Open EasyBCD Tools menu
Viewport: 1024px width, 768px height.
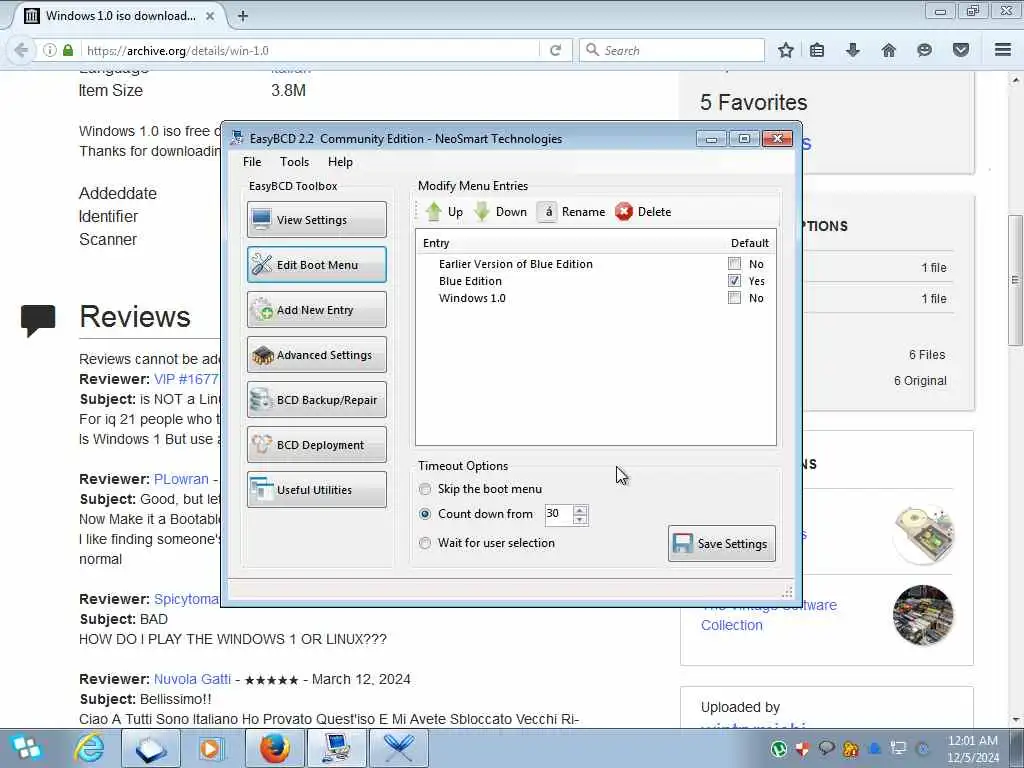[x=295, y=162]
